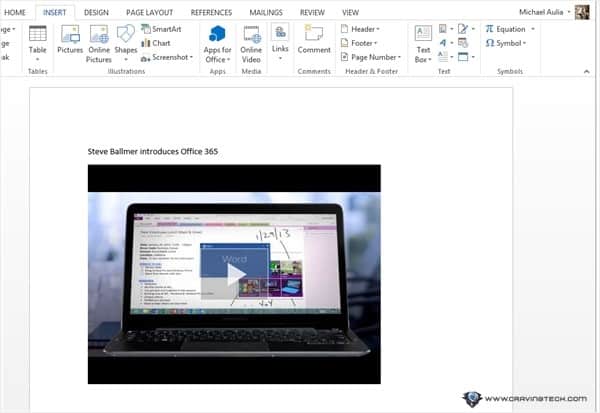
Task: Play the embedded Office 365 video
Action: pos(236,274)
